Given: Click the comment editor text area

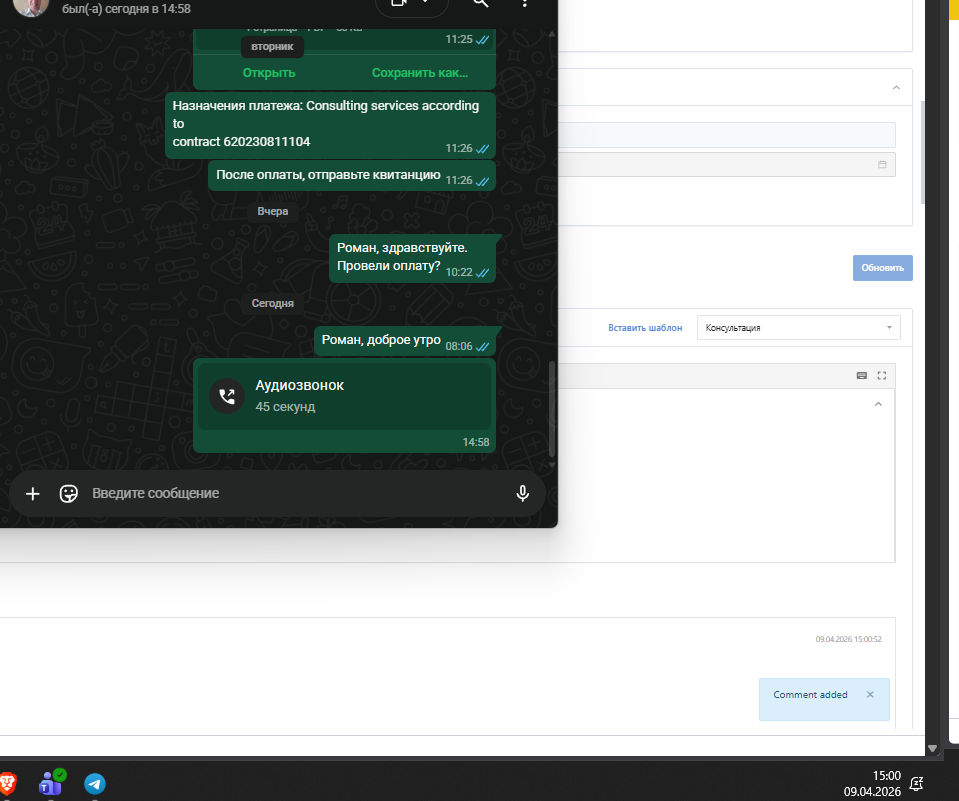Looking at the screenshot, I should [x=727, y=475].
